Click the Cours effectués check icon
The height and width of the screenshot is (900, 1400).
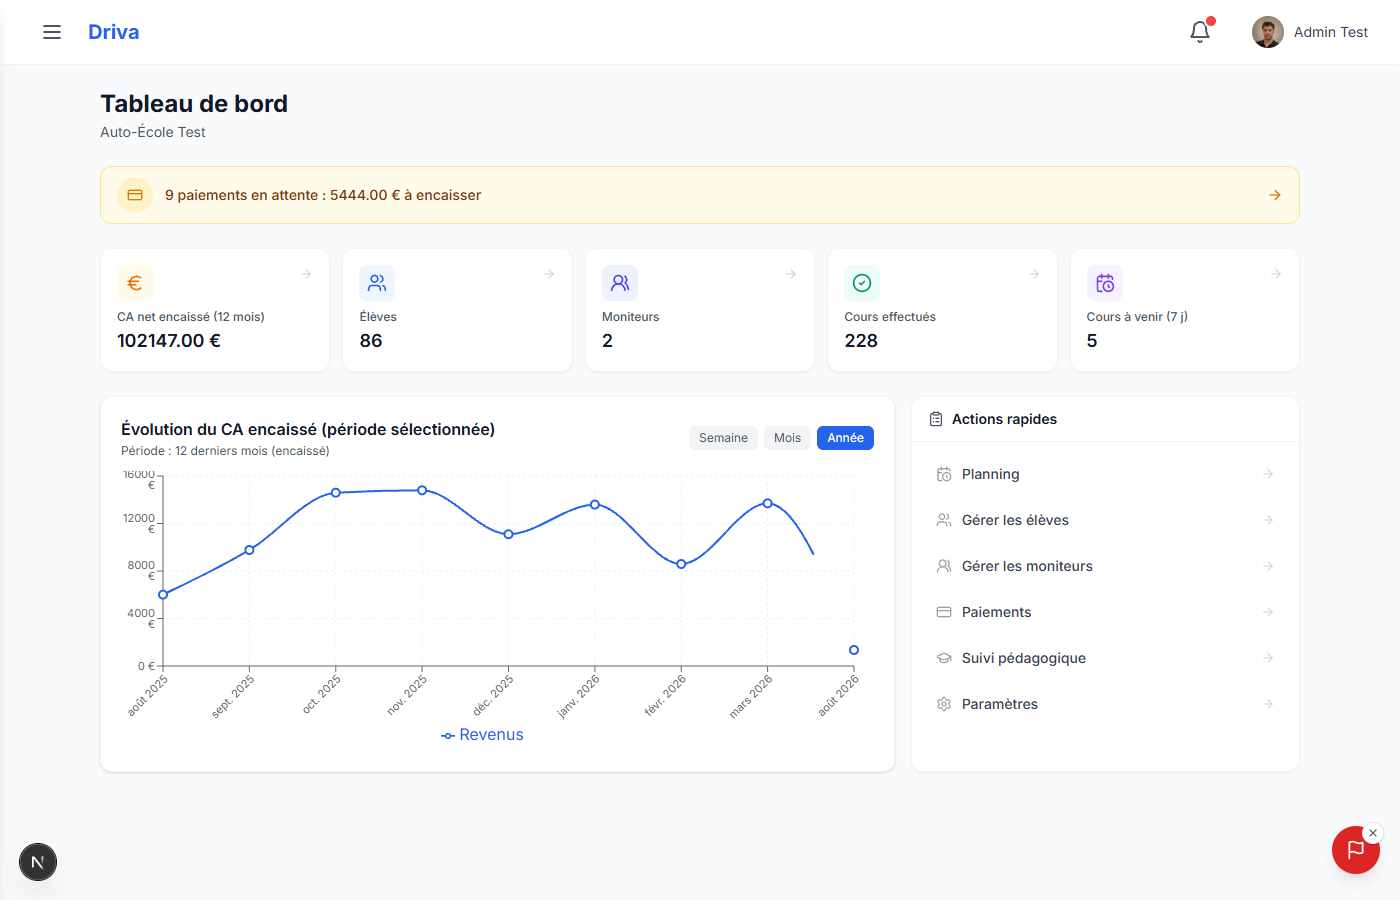[x=862, y=283]
